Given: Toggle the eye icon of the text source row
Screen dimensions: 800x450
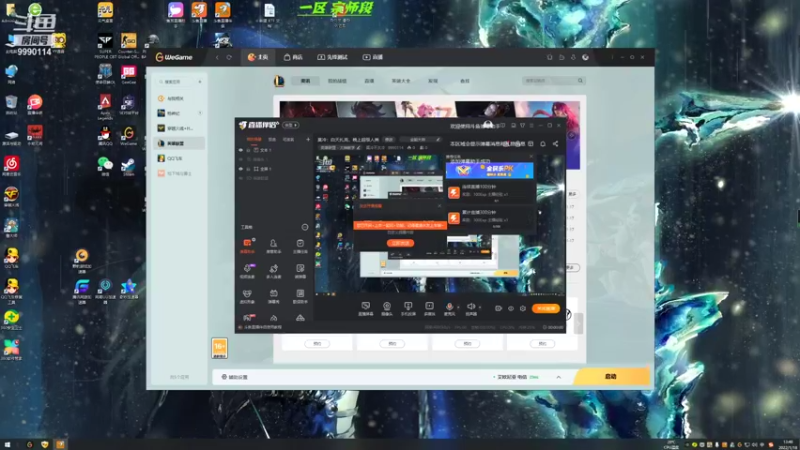Looking at the screenshot, I should [241, 150].
